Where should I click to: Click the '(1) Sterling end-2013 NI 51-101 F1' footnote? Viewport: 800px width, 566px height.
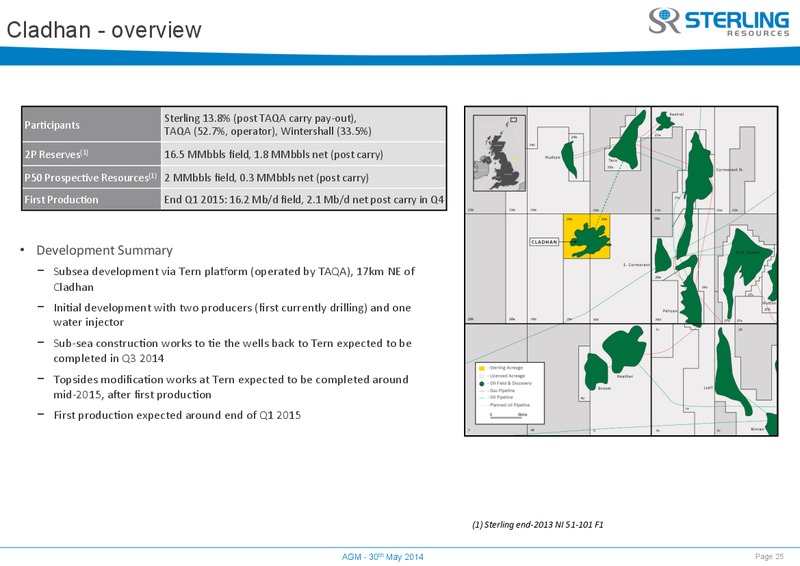click(x=538, y=525)
